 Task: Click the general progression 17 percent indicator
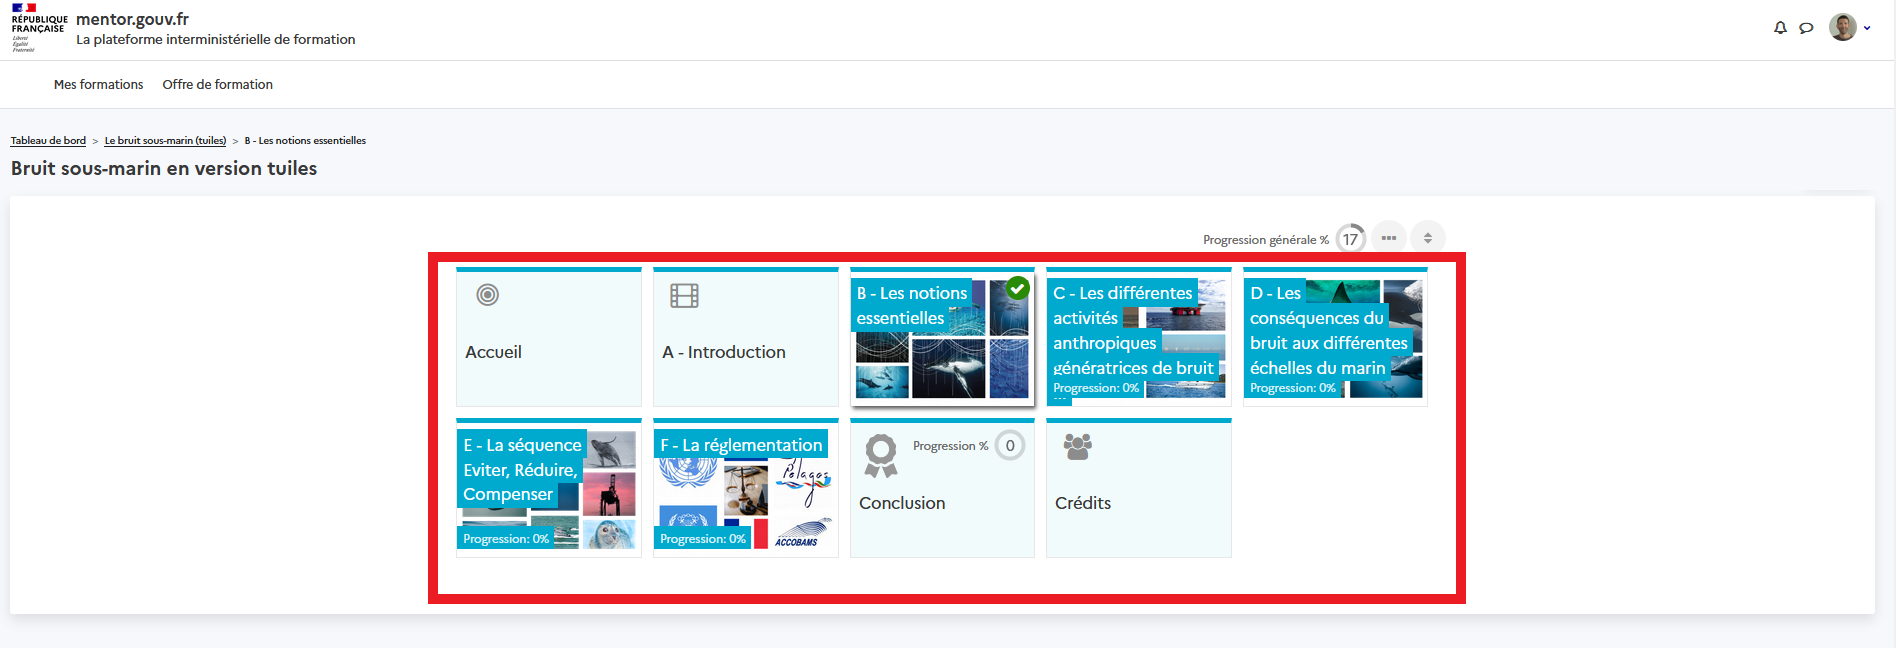pyautogui.click(x=1350, y=239)
